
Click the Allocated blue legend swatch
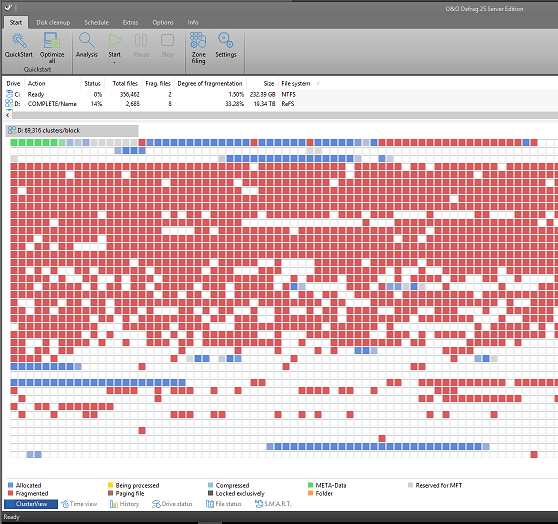coord(10,485)
